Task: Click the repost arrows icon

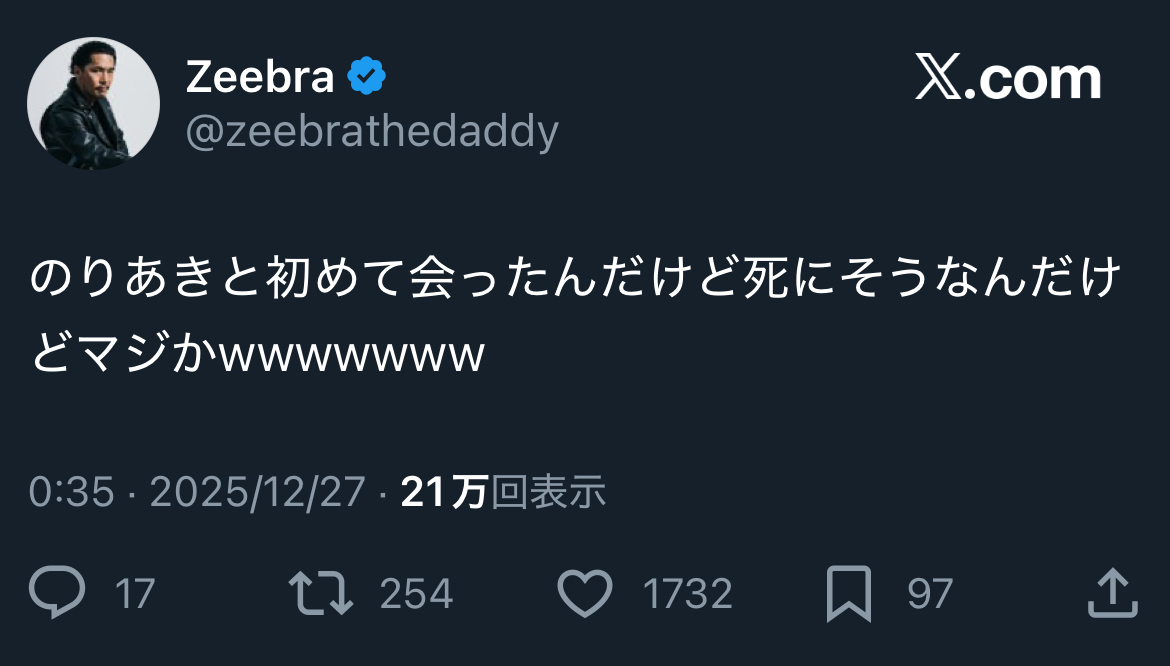Action: [320, 593]
